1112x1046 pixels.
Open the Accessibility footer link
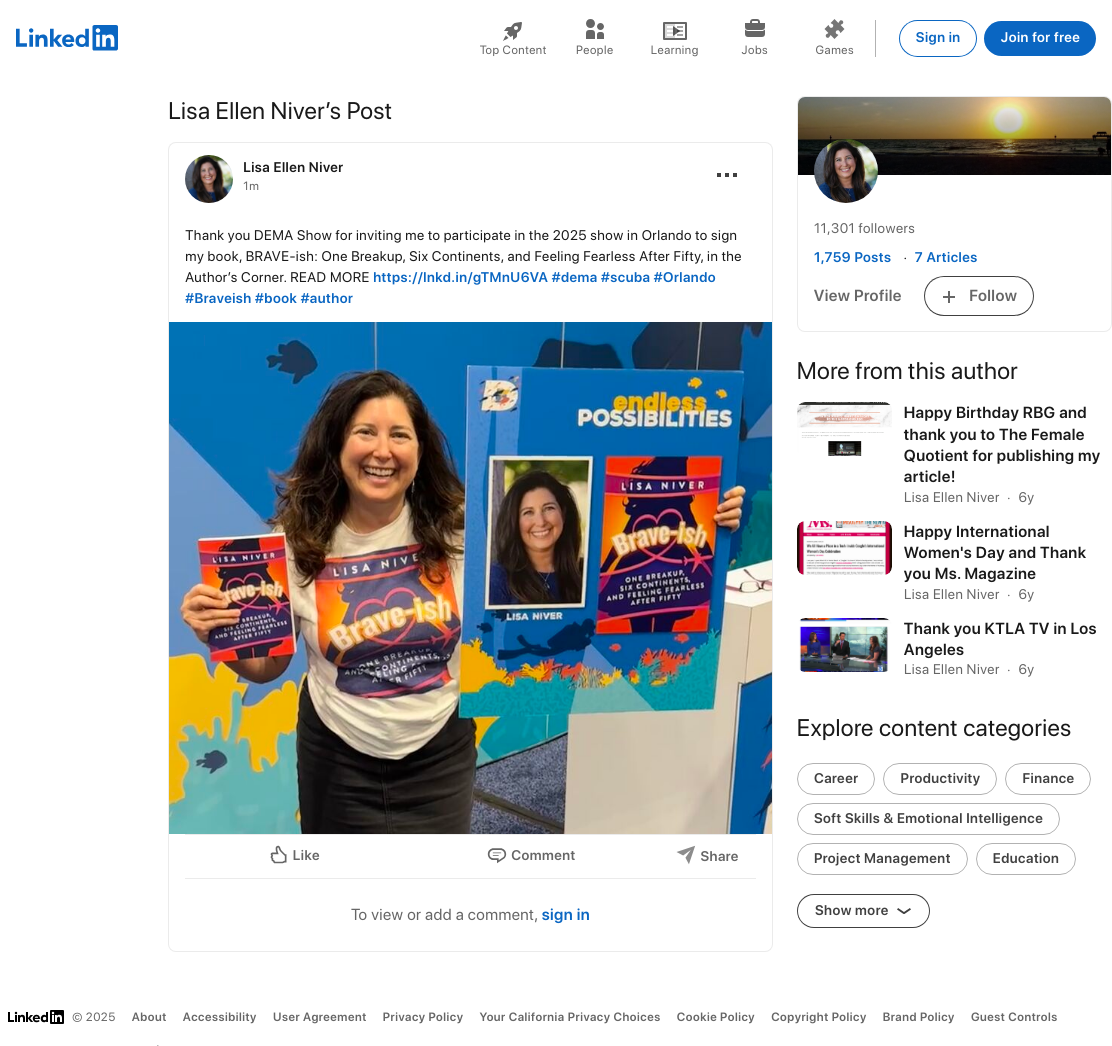click(x=219, y=1017)
